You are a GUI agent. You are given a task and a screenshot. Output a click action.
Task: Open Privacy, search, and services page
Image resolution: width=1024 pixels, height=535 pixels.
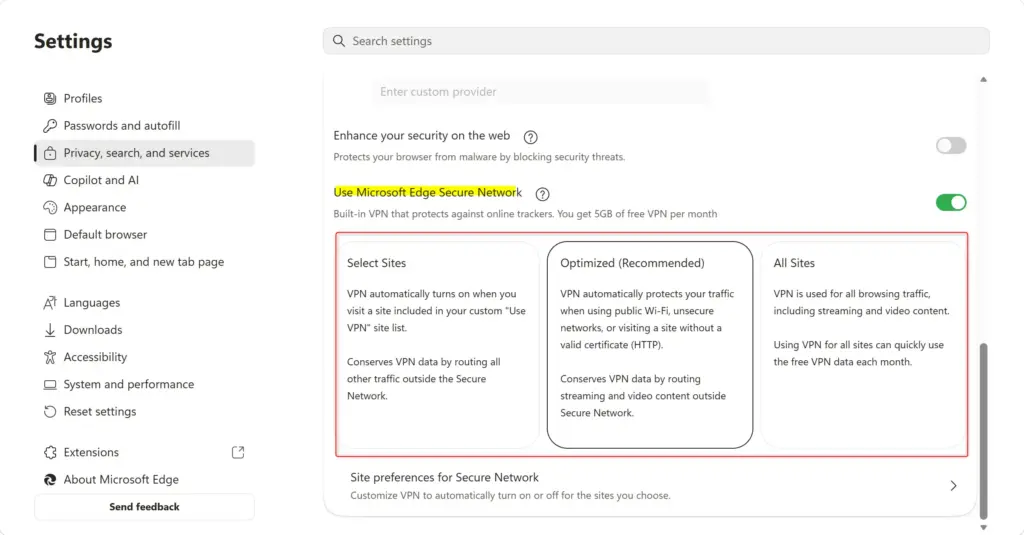point(144,153)
